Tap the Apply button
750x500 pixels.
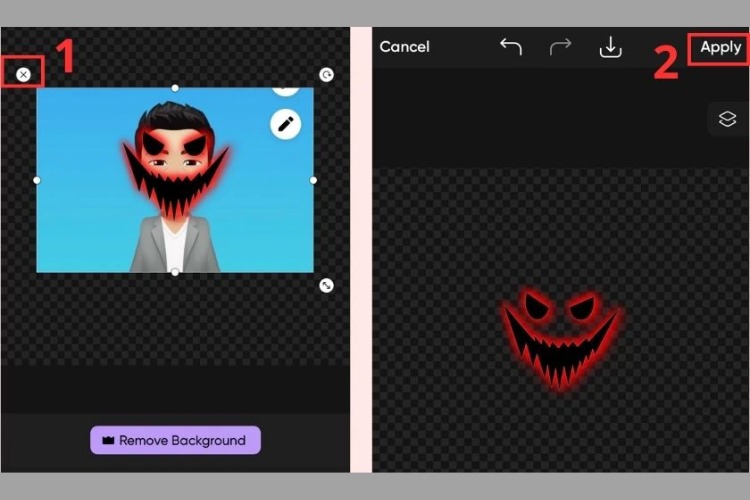coord(720,47)
